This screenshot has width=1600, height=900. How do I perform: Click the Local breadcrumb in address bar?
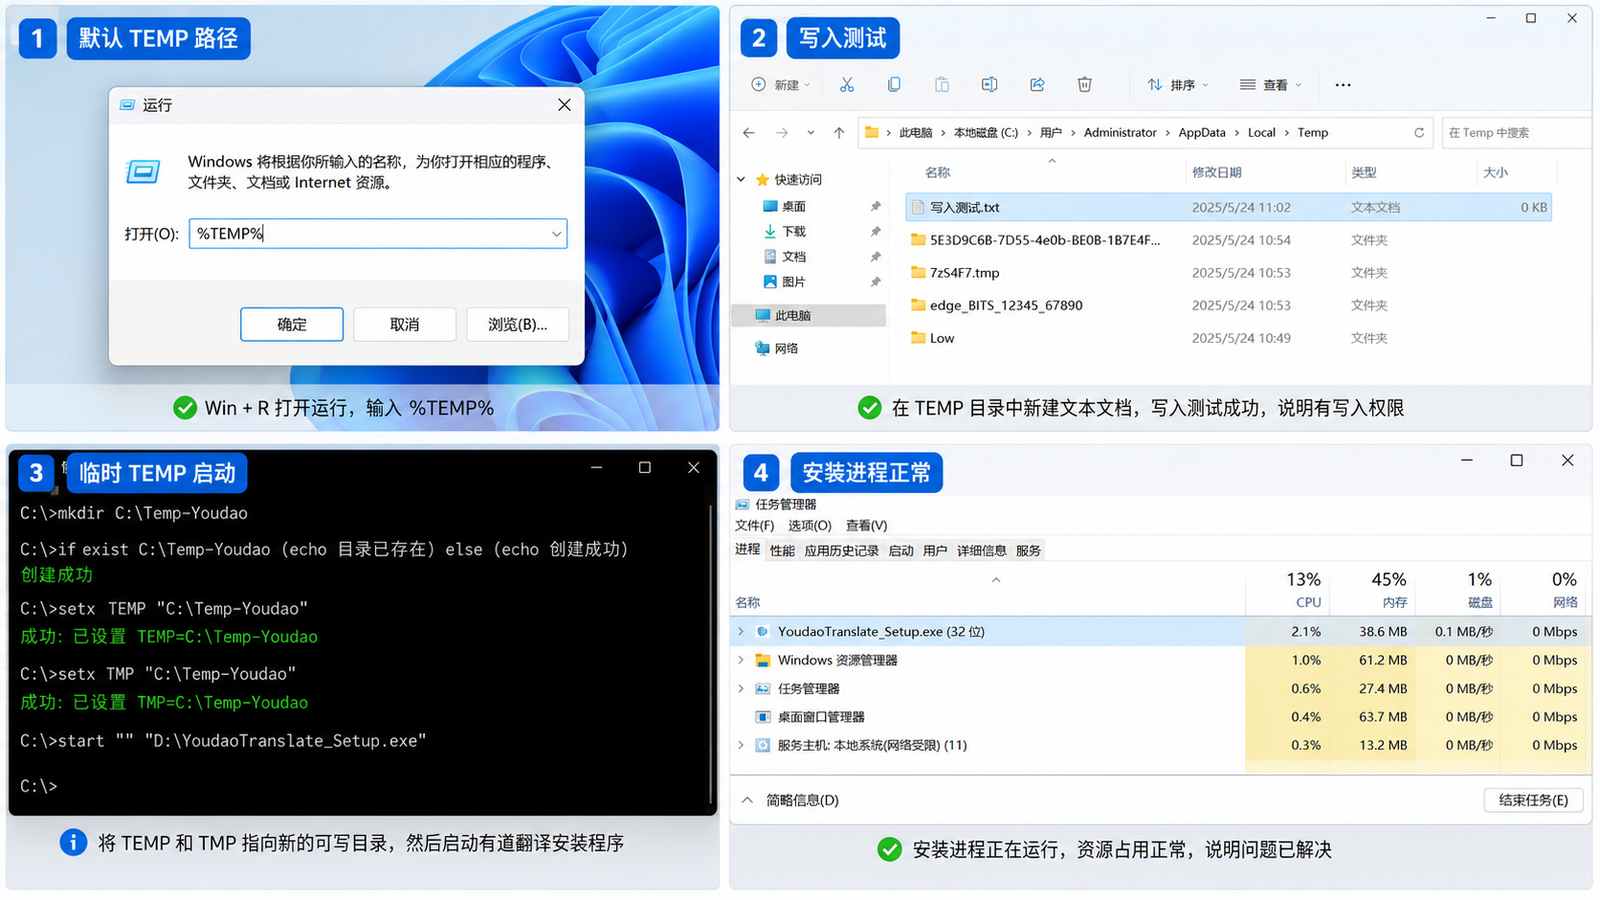click(1262, 133)
